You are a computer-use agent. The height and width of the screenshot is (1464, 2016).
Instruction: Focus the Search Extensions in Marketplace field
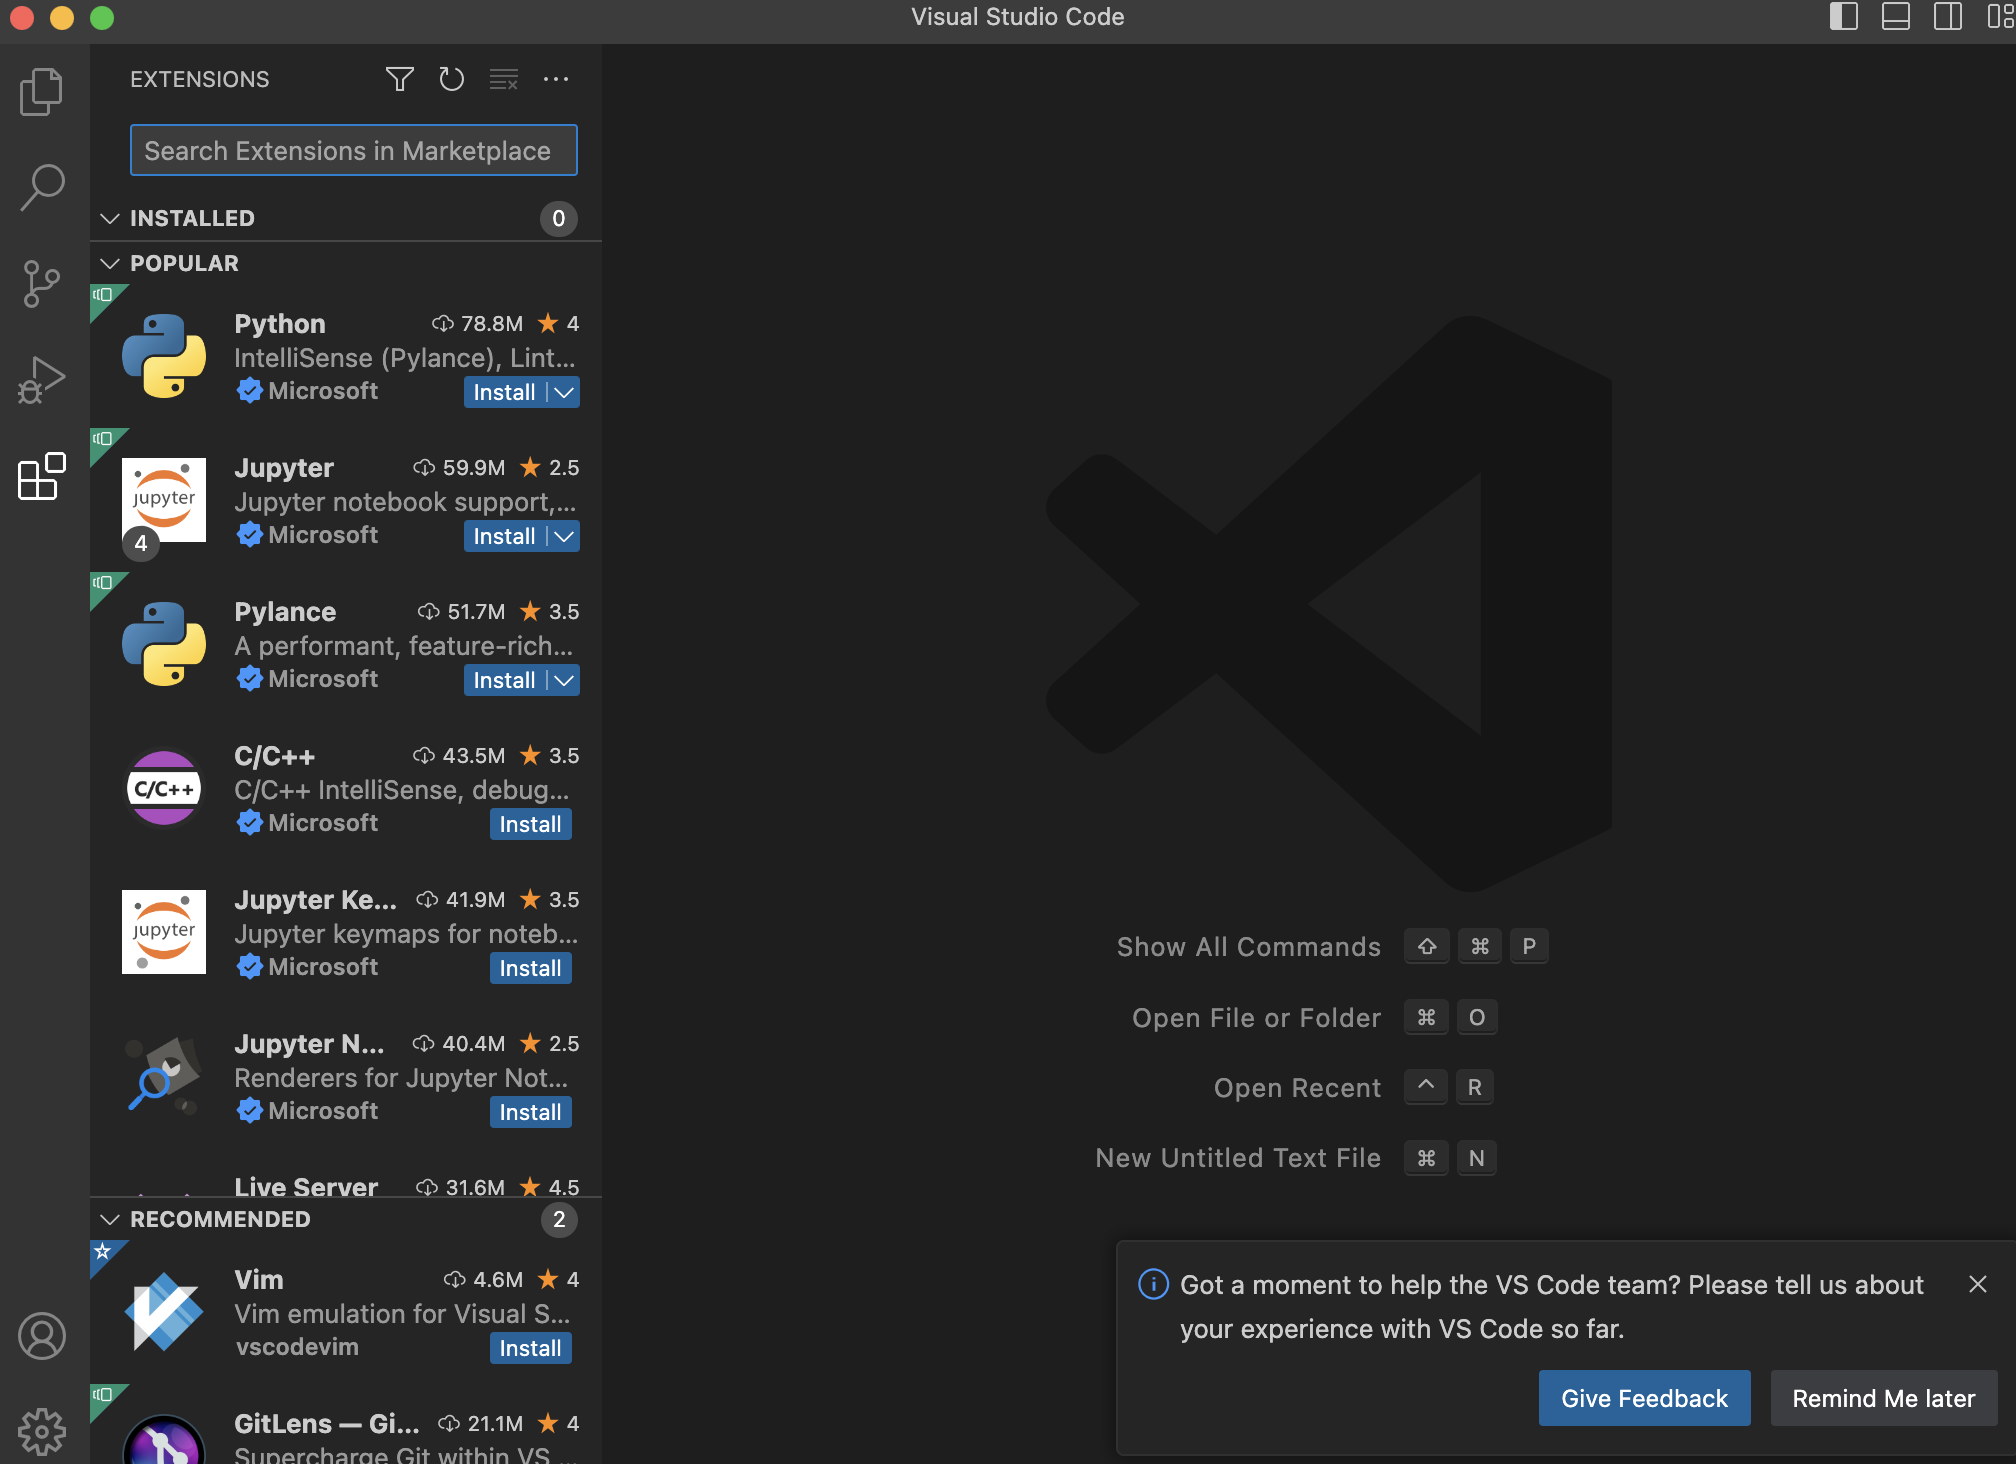pyautogui.click(x=353, y=150)
